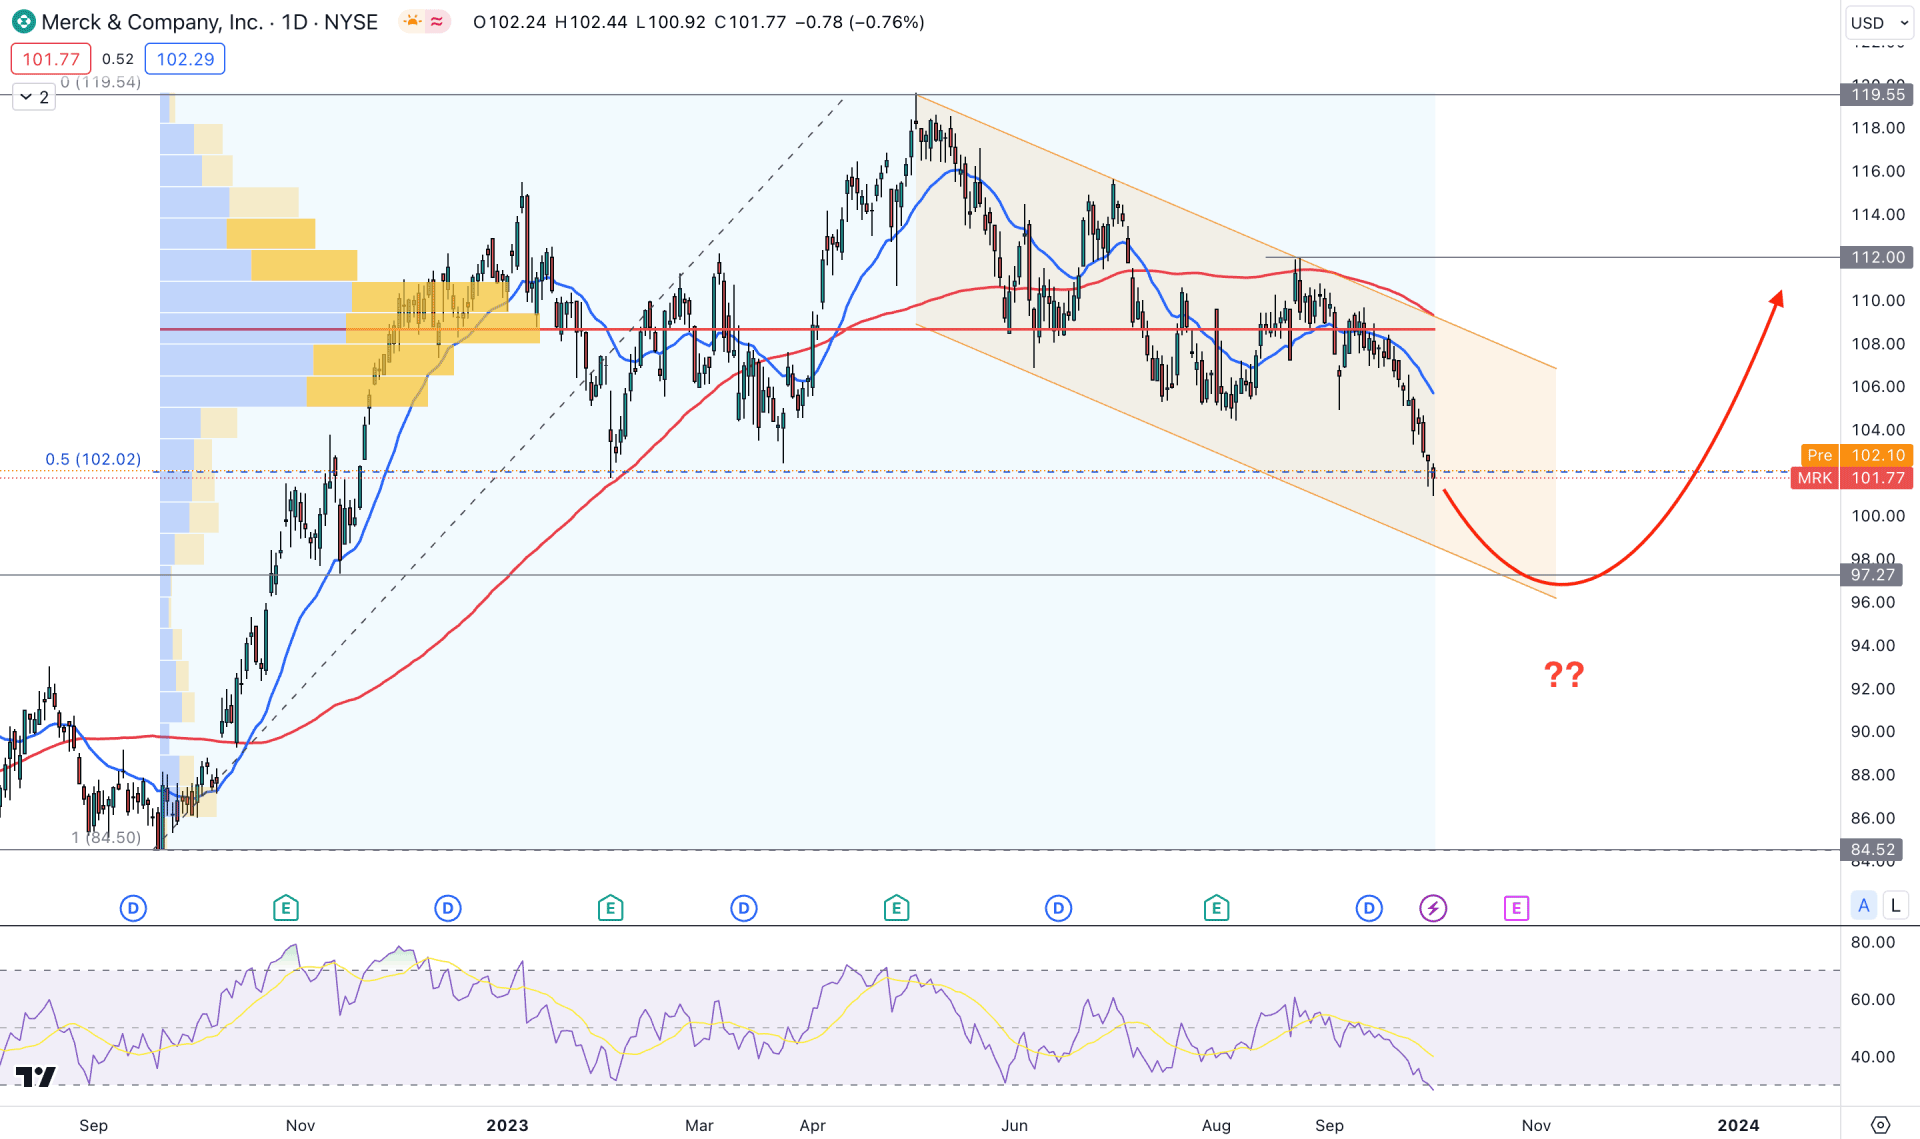Click the 1 (84.50) Fibonacci level label
1920x1139 pixels.
click(x=106, y=837)
